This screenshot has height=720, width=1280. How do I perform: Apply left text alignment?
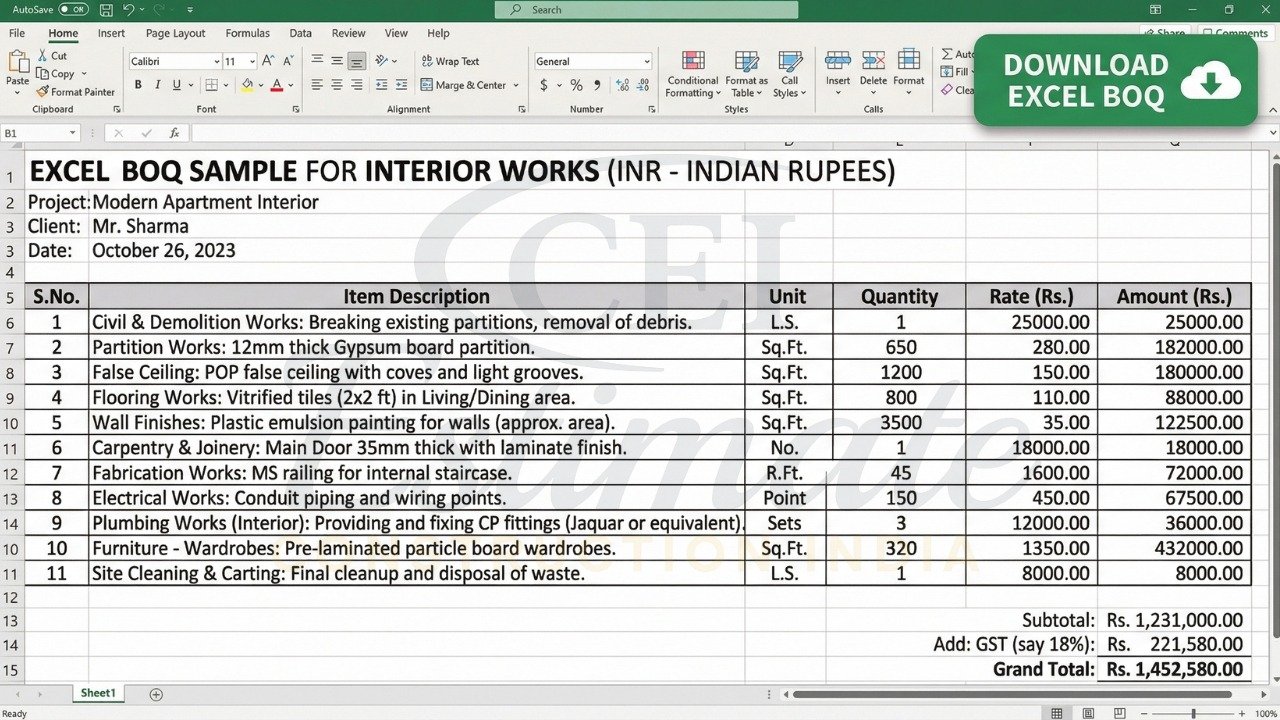click(x=317, y=85)
